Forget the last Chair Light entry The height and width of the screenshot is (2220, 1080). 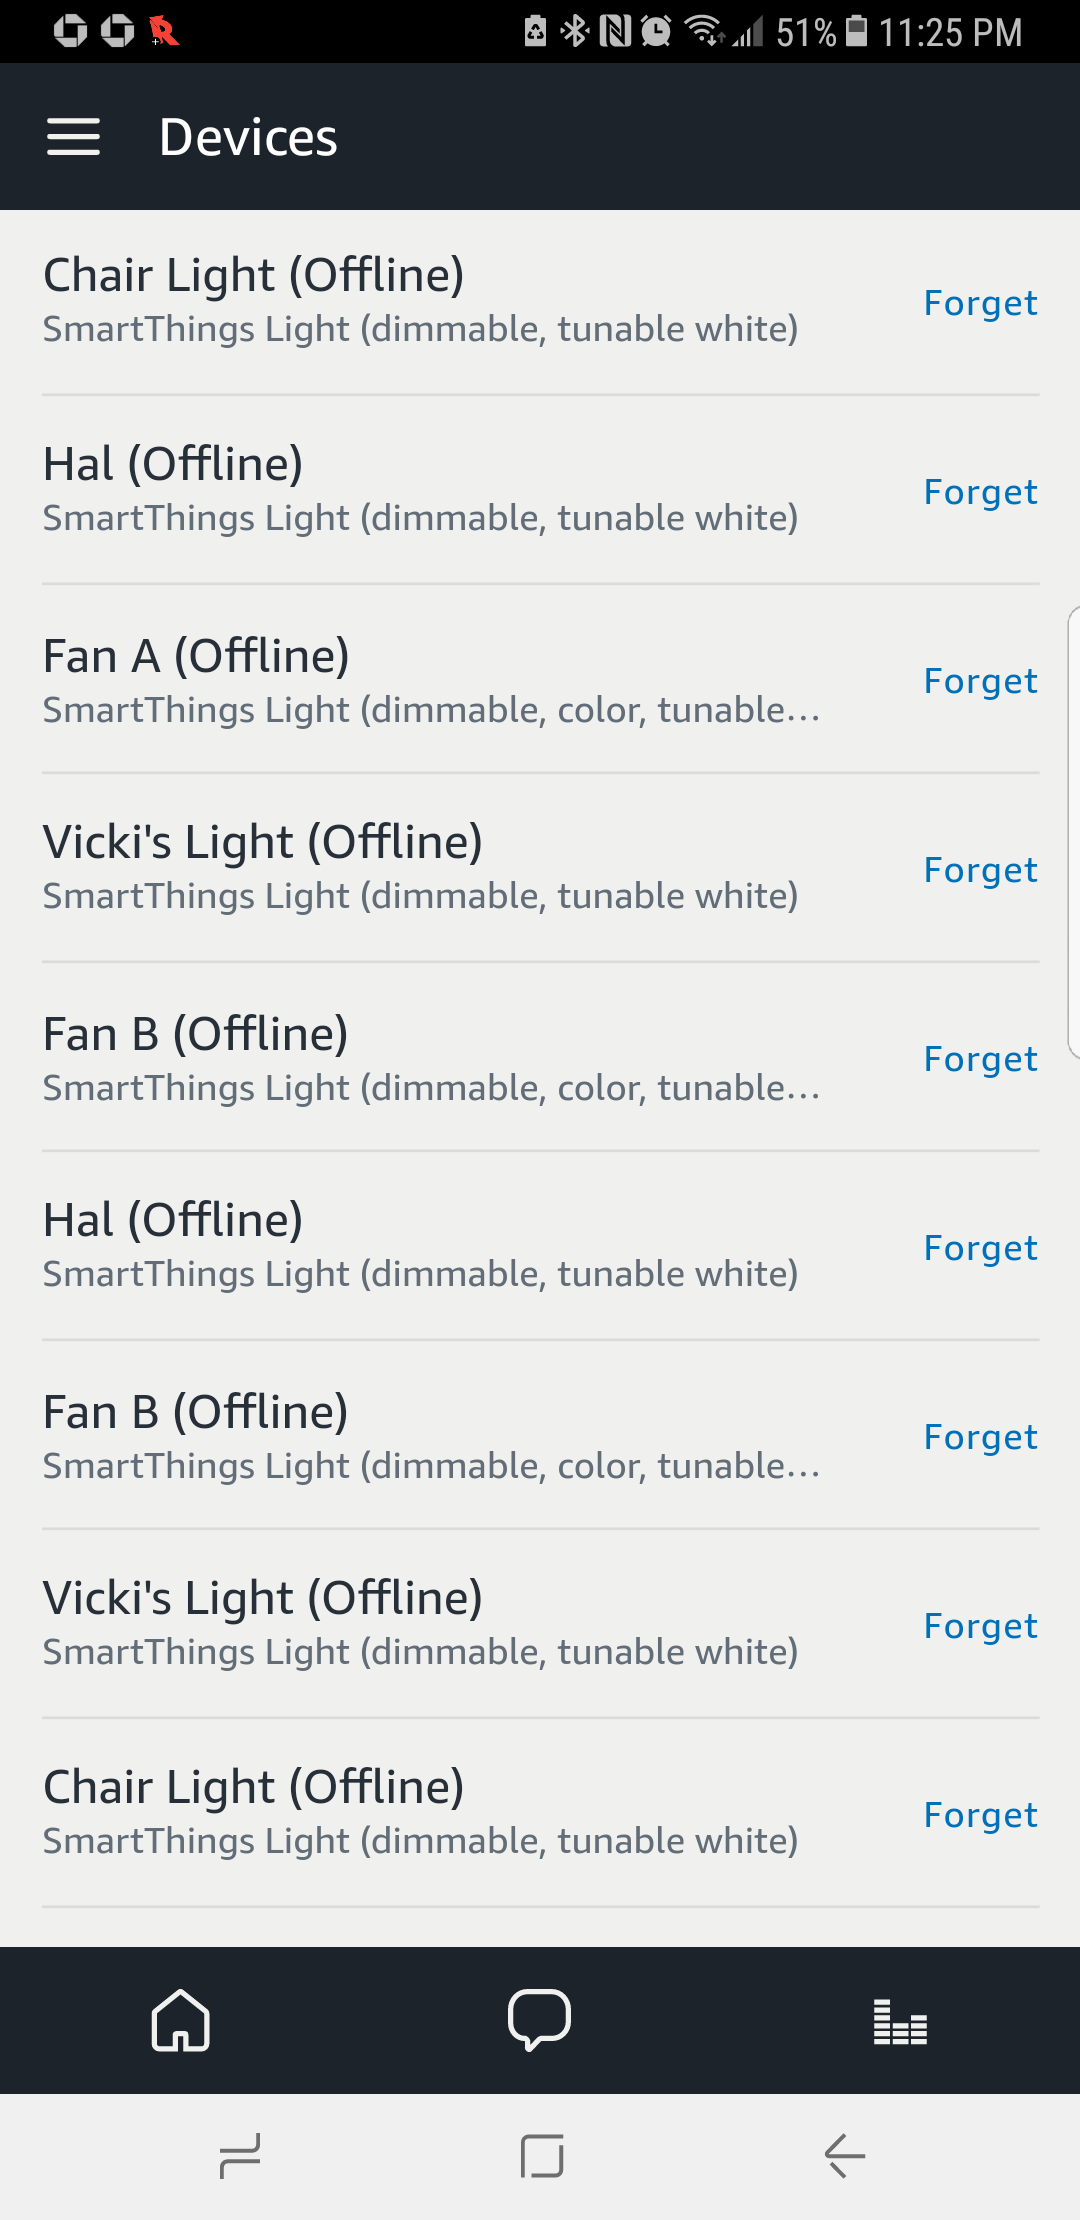pos(980,1815)
